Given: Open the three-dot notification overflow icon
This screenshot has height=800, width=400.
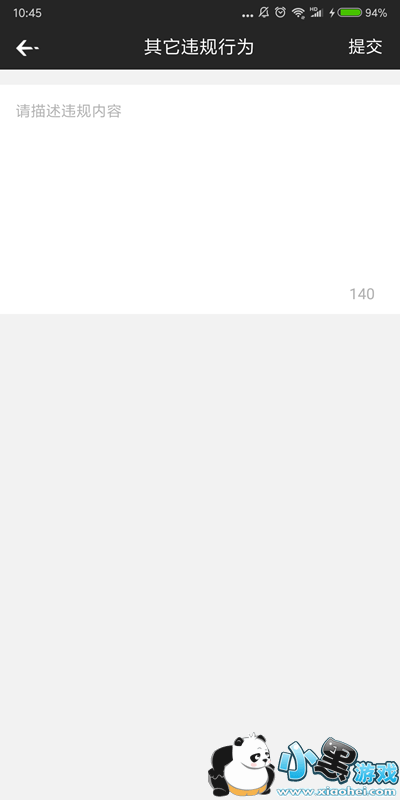Looking at the screenshot, I should (x=247, y=15).
